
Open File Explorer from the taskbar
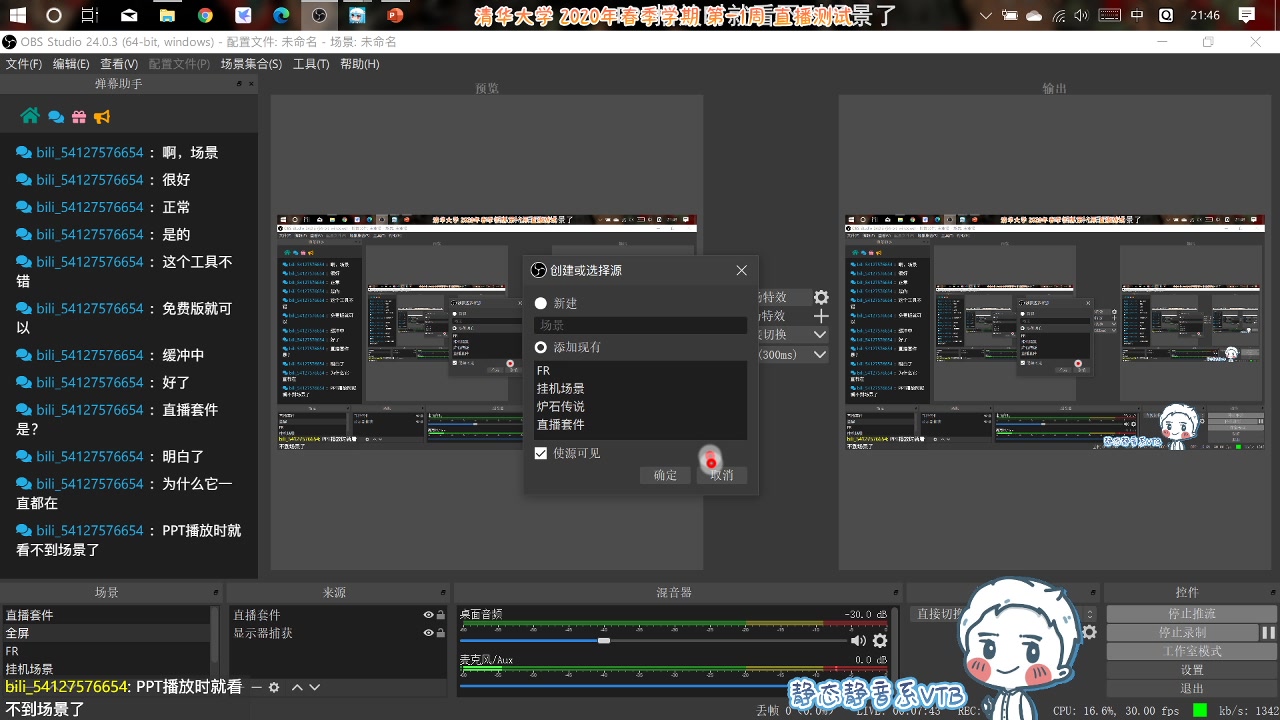point(167,15)
